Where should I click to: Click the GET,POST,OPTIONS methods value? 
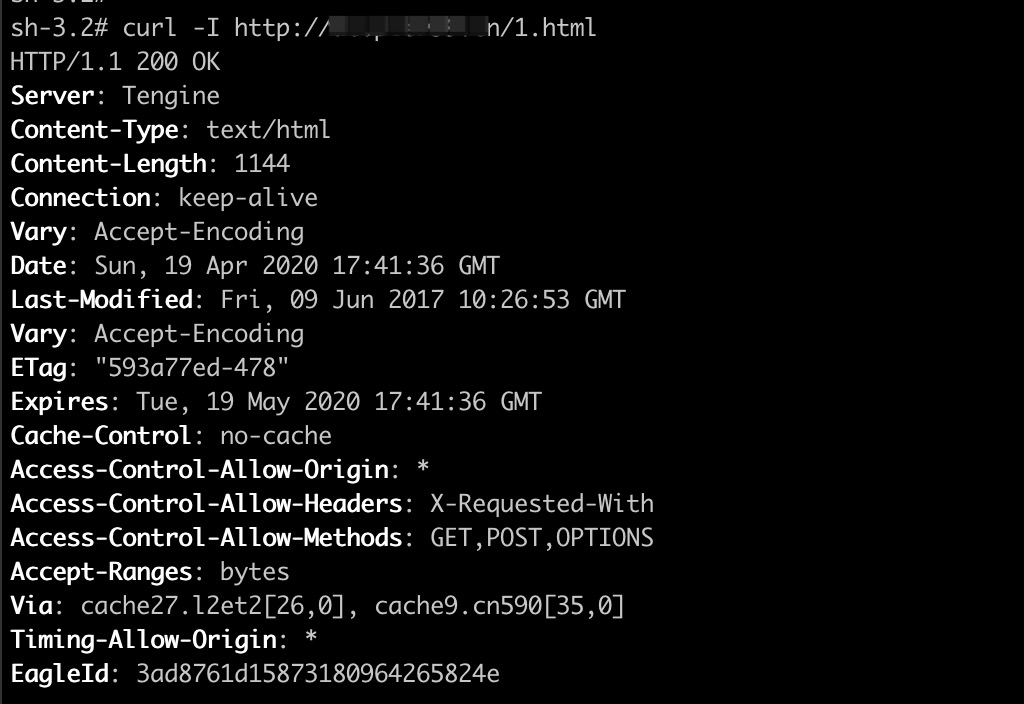541,538
